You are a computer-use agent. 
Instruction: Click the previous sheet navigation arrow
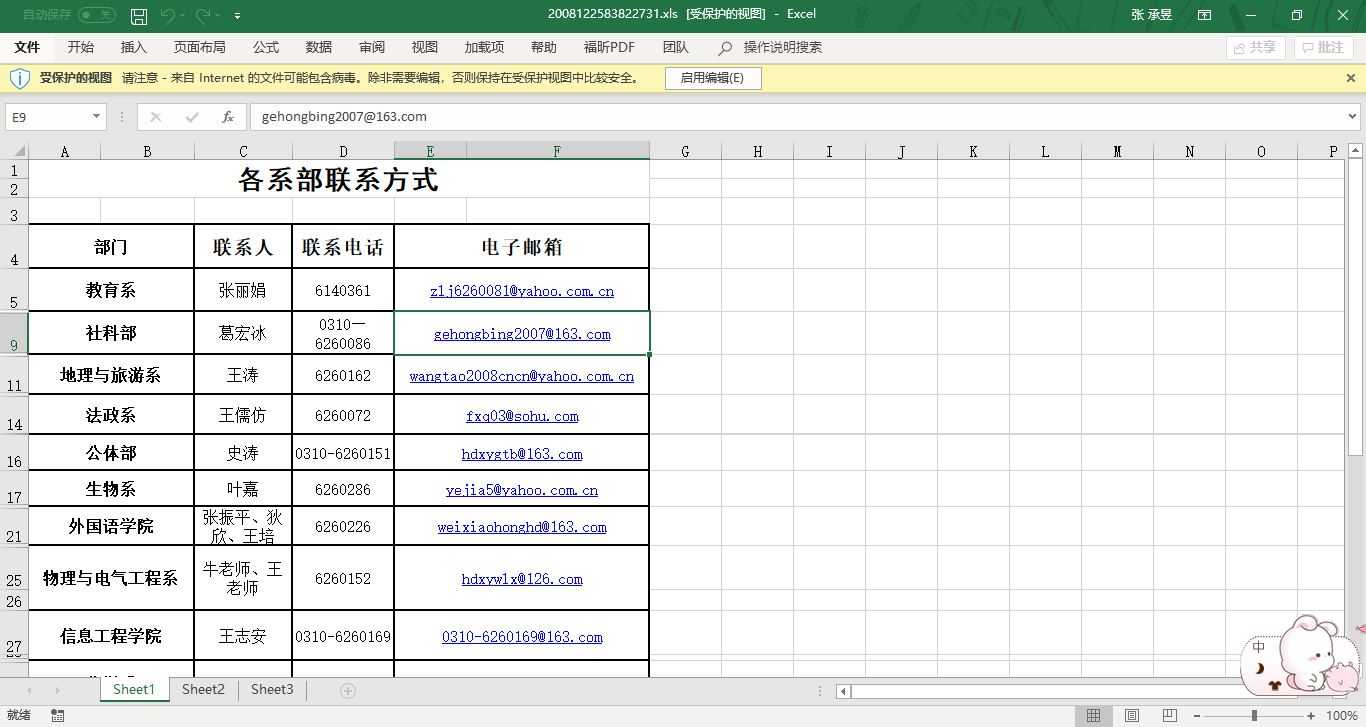pyautogui.click(x=29, y=690)
